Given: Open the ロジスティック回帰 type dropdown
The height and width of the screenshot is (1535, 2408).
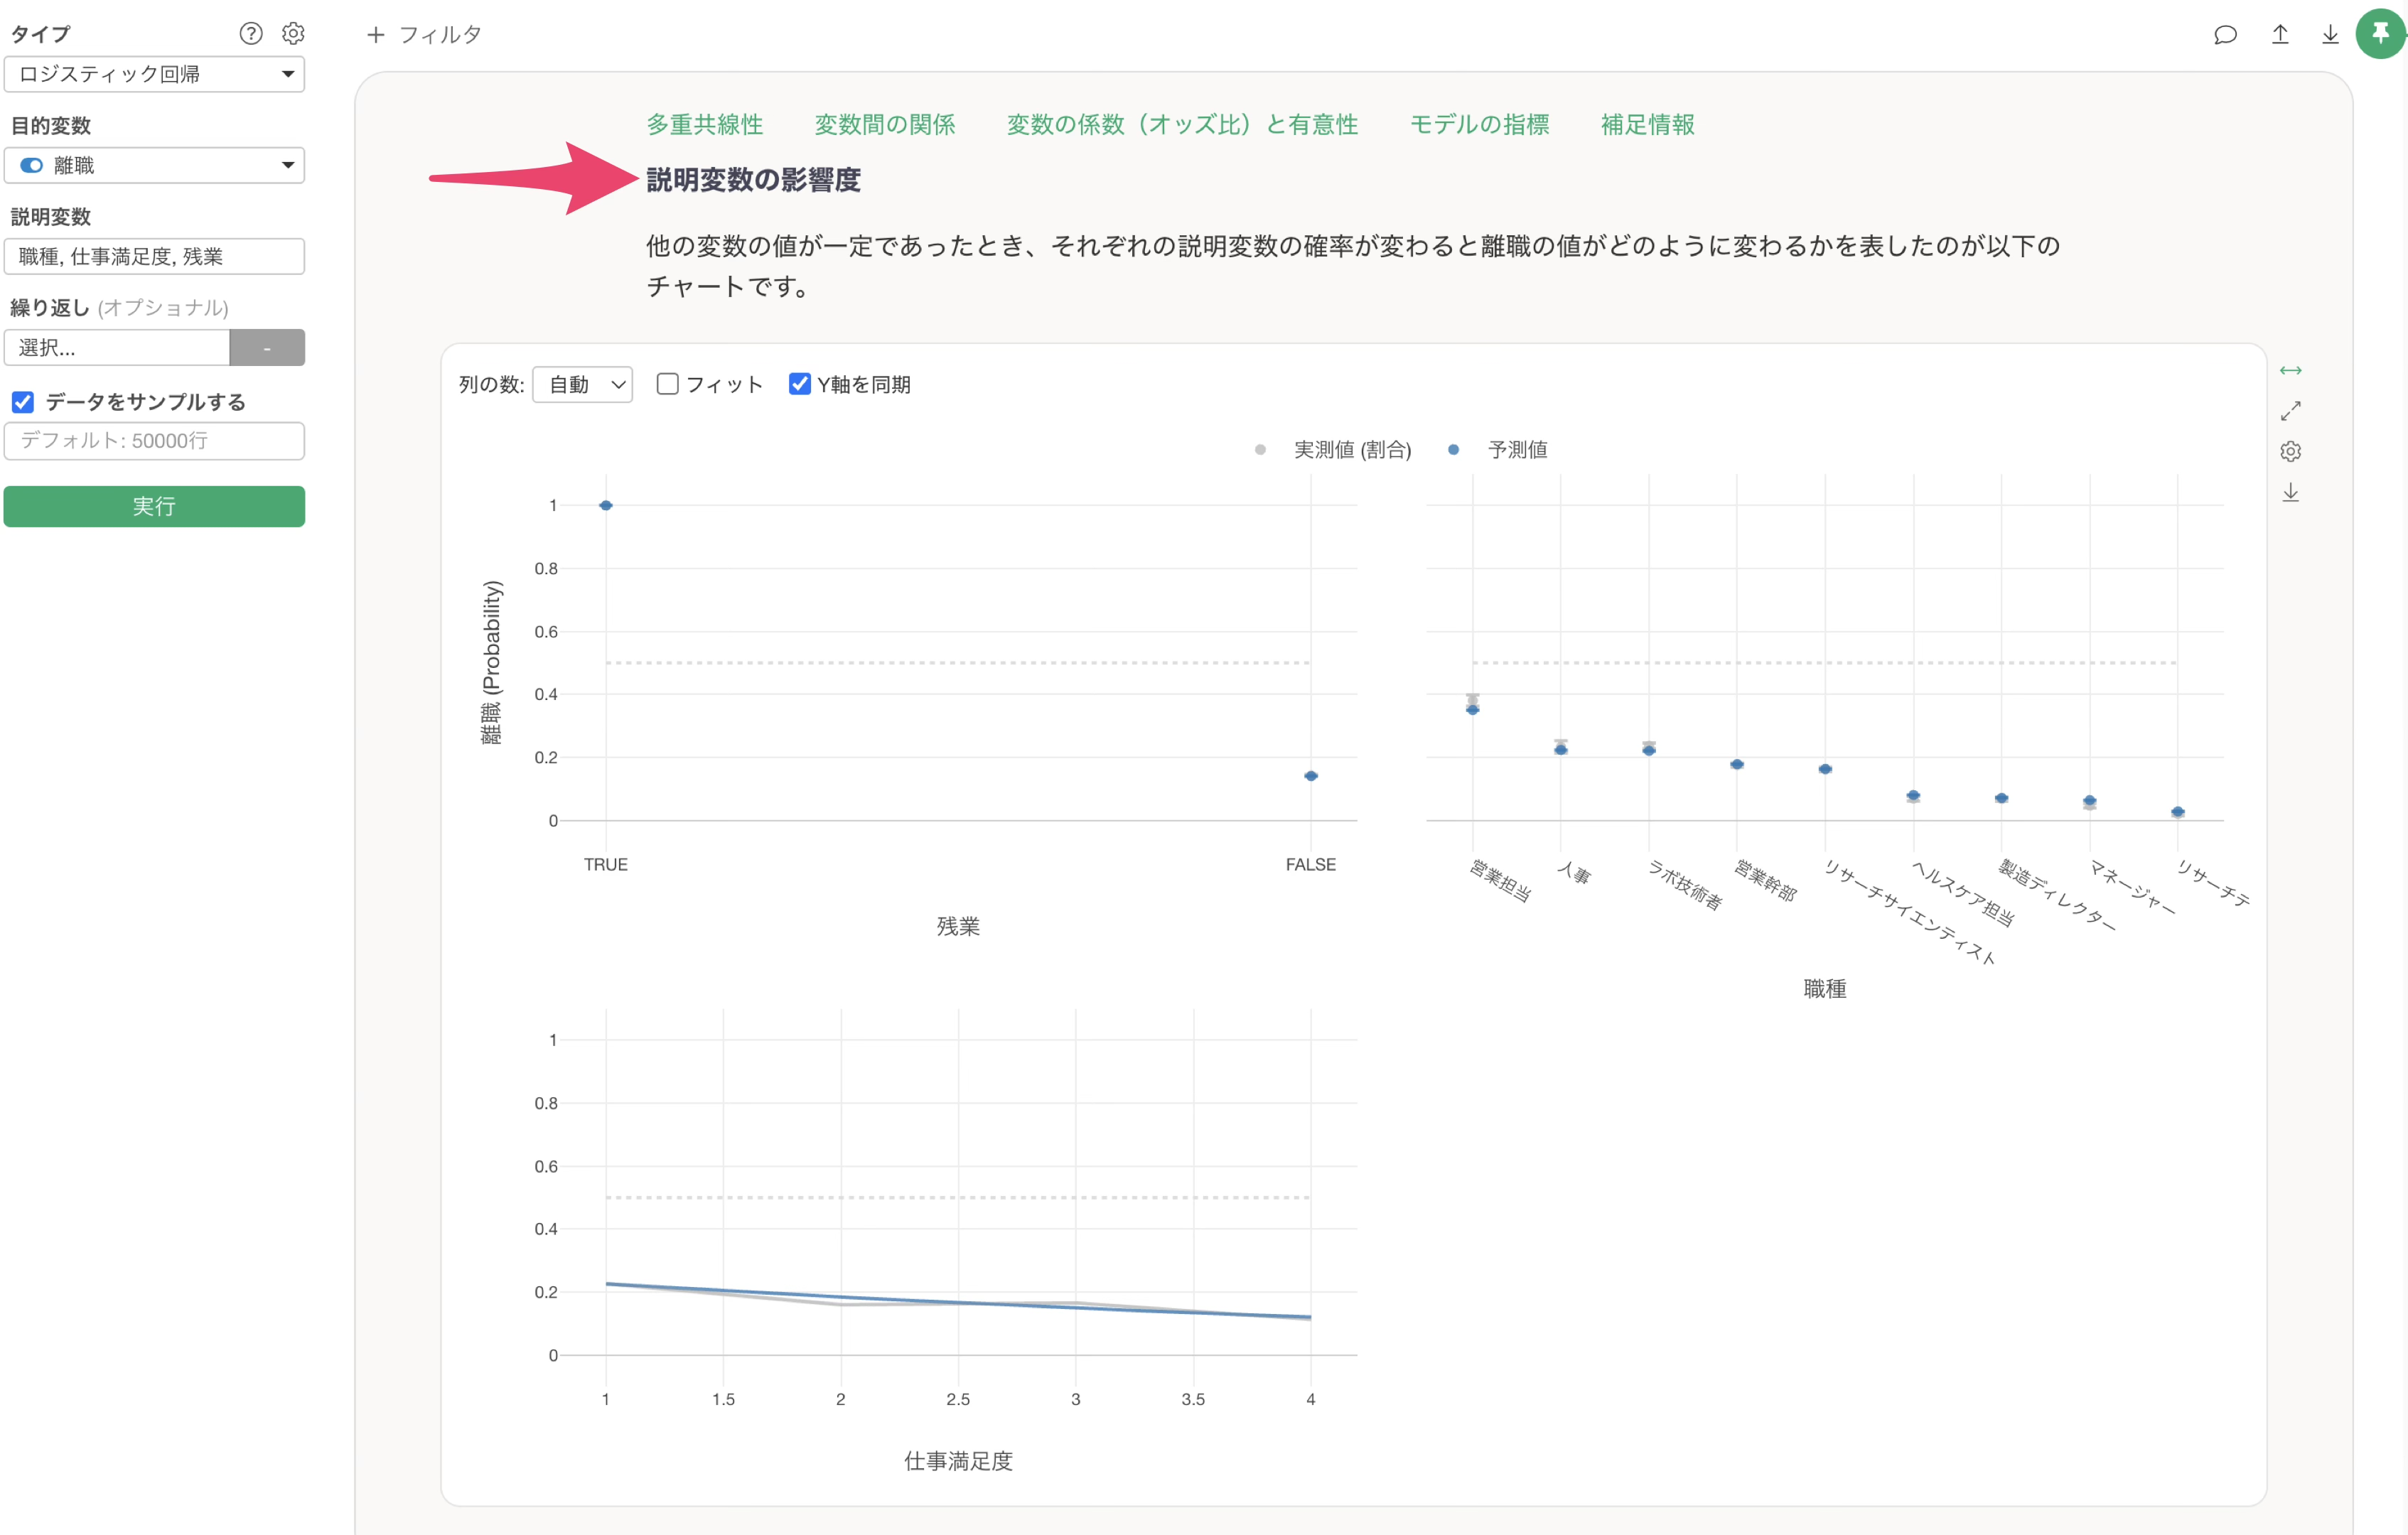Looking at the screenshot, I should (x=154, y=74).
